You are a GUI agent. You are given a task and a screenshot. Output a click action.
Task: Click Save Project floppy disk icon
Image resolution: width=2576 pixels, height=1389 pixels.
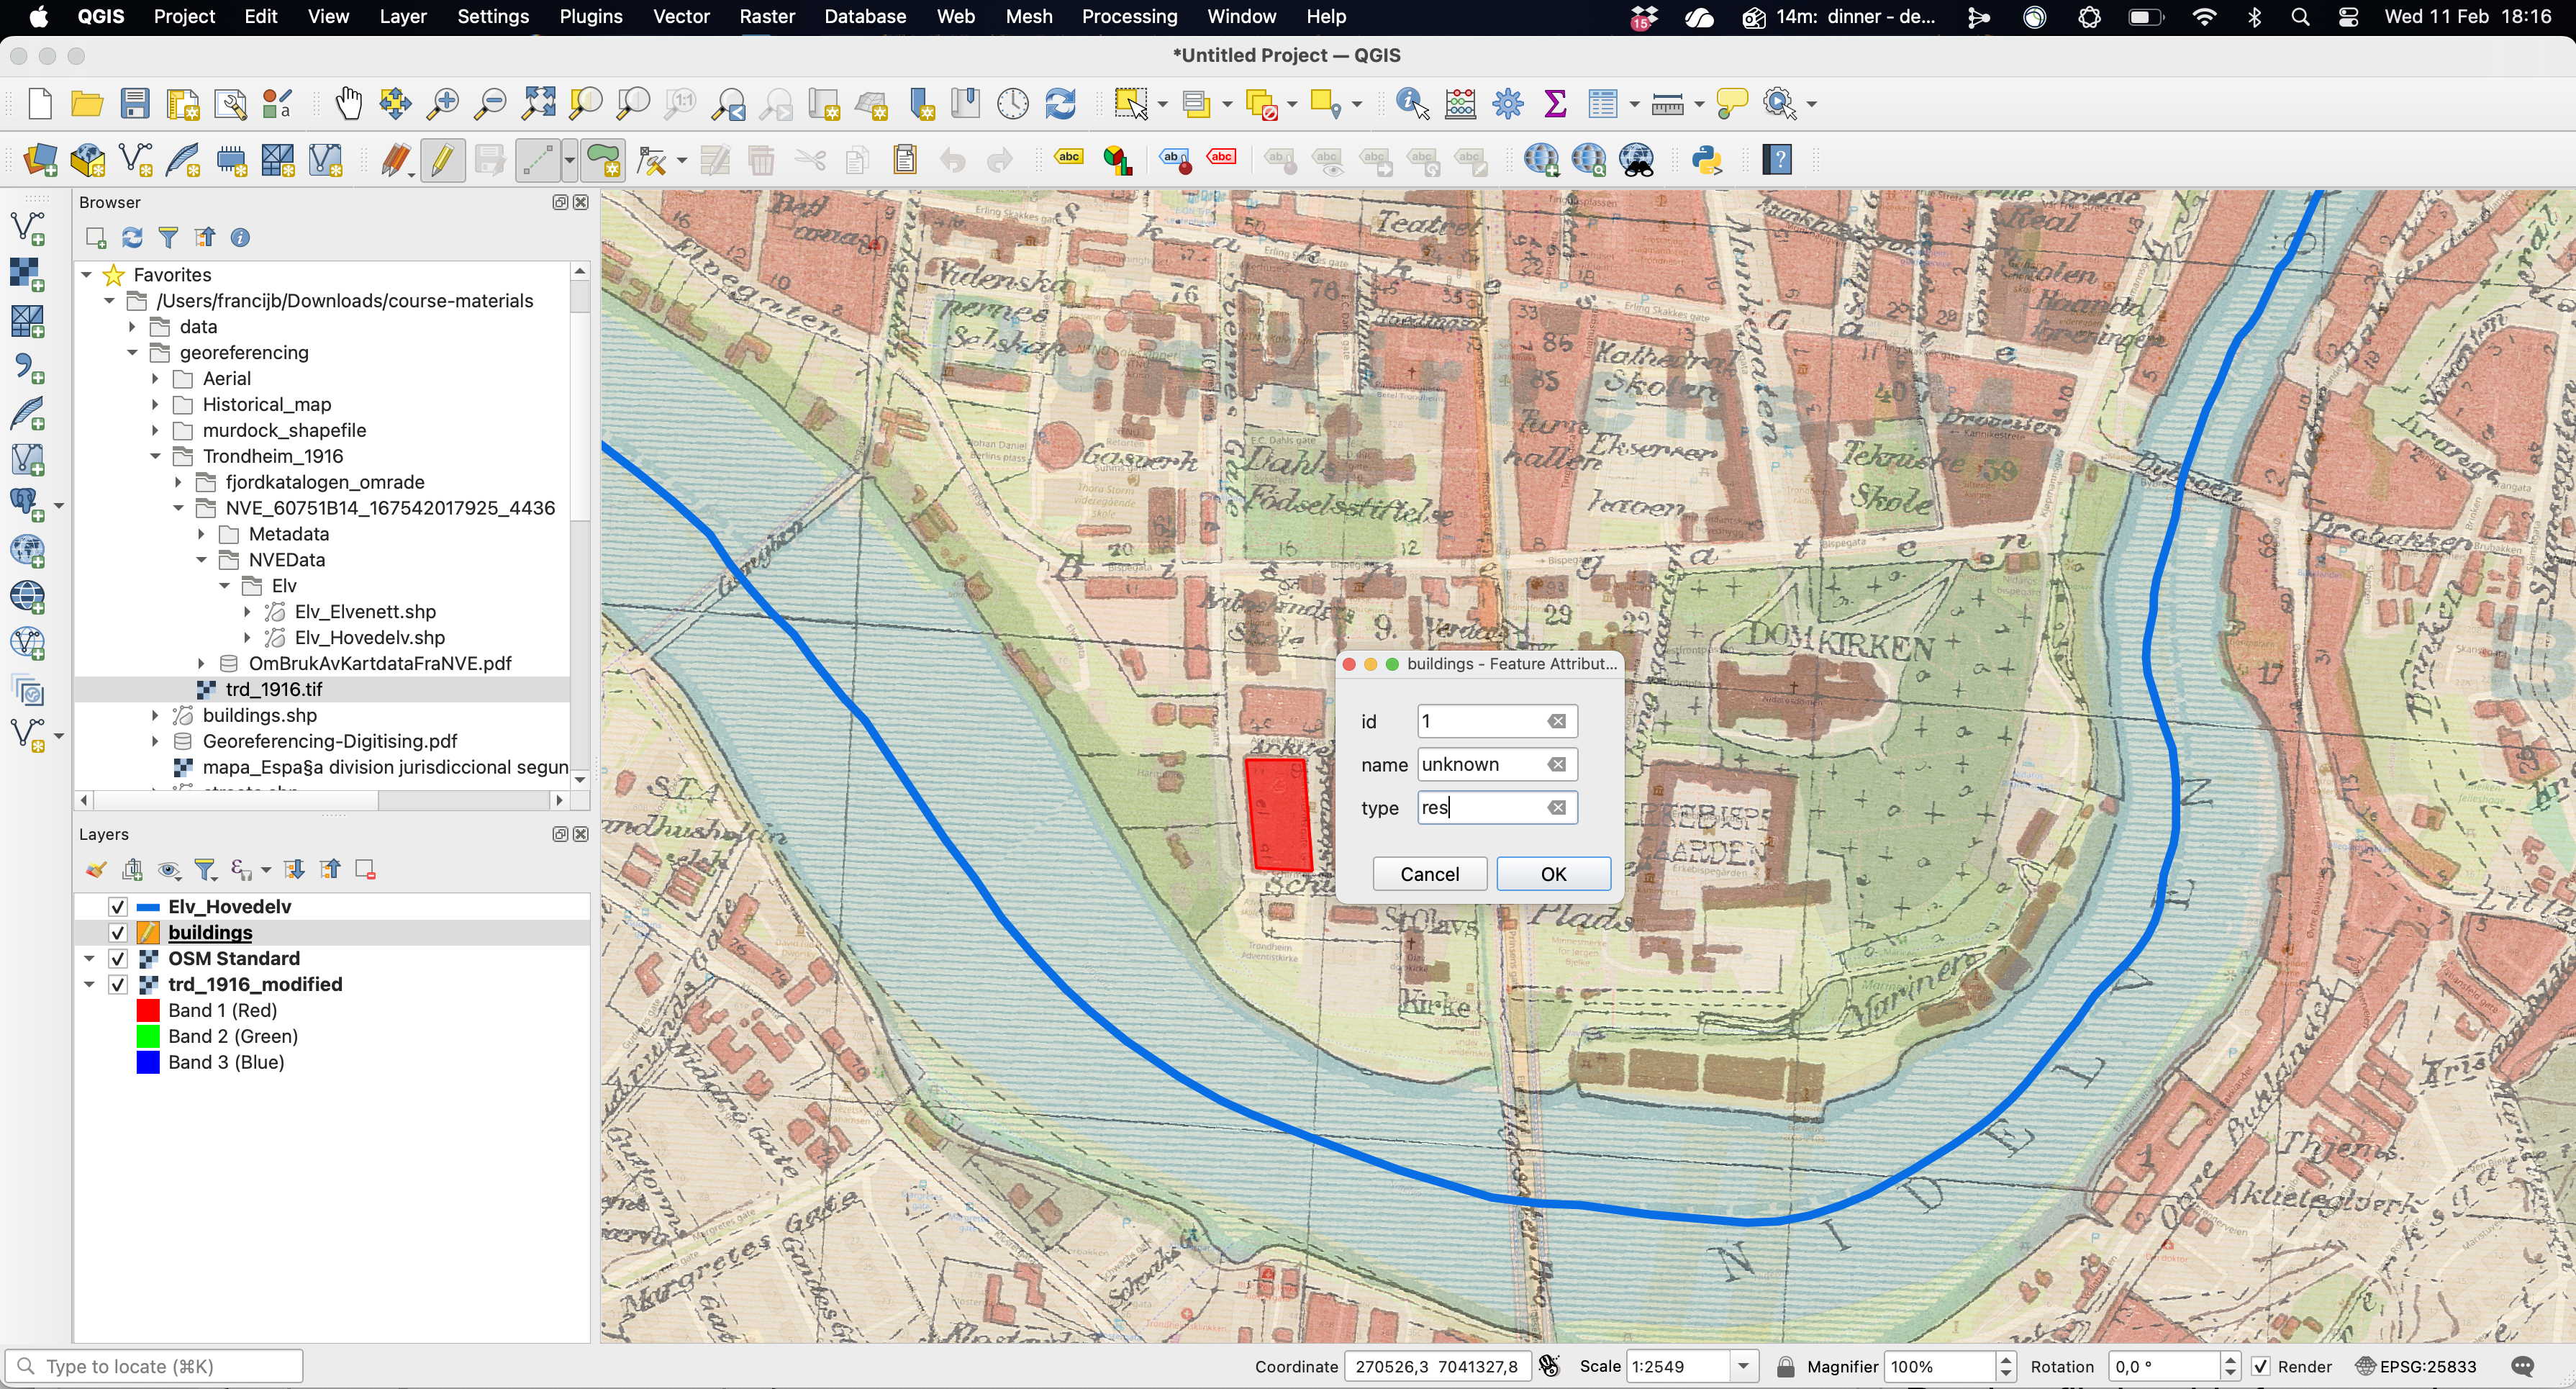(x=135, y=104)
